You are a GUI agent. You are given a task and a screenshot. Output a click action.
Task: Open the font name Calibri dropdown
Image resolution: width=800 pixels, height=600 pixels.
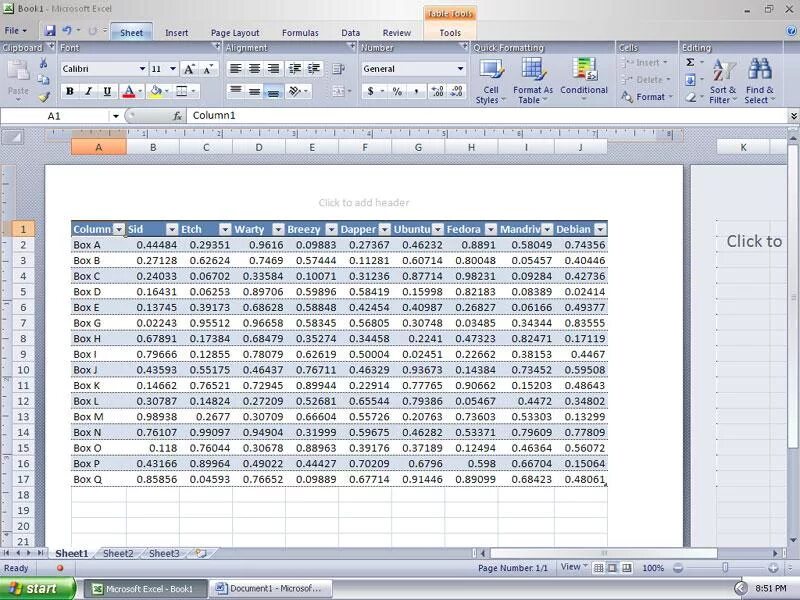click(x=142, y=69)
